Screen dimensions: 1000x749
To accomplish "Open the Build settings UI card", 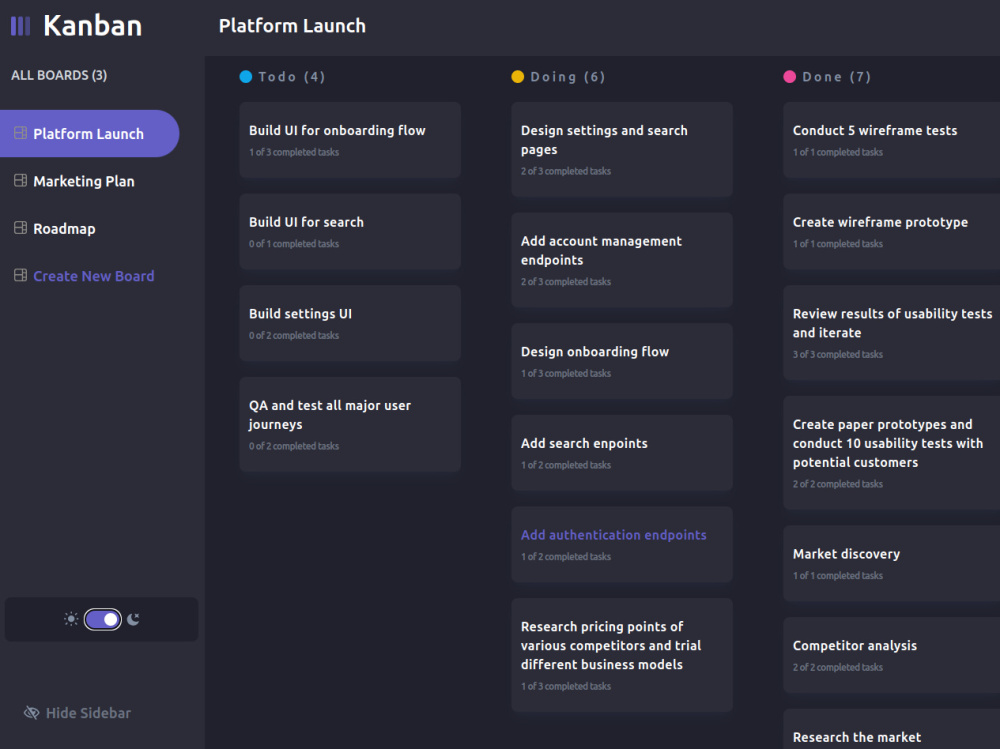I will pyautogui.click(x=350, y=323).
